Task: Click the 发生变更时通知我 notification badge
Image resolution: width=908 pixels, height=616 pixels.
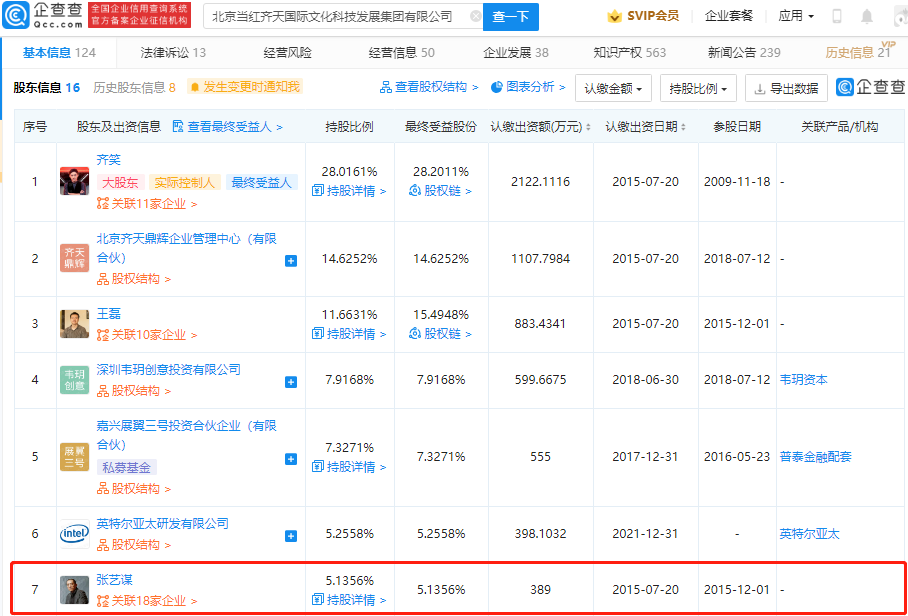Action: click(243, 88)
